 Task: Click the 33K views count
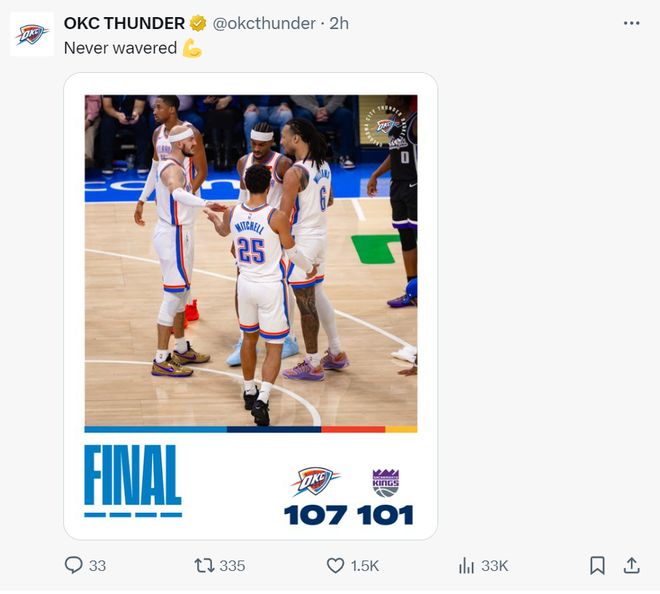pyautogui.click(x=495, y=565)
